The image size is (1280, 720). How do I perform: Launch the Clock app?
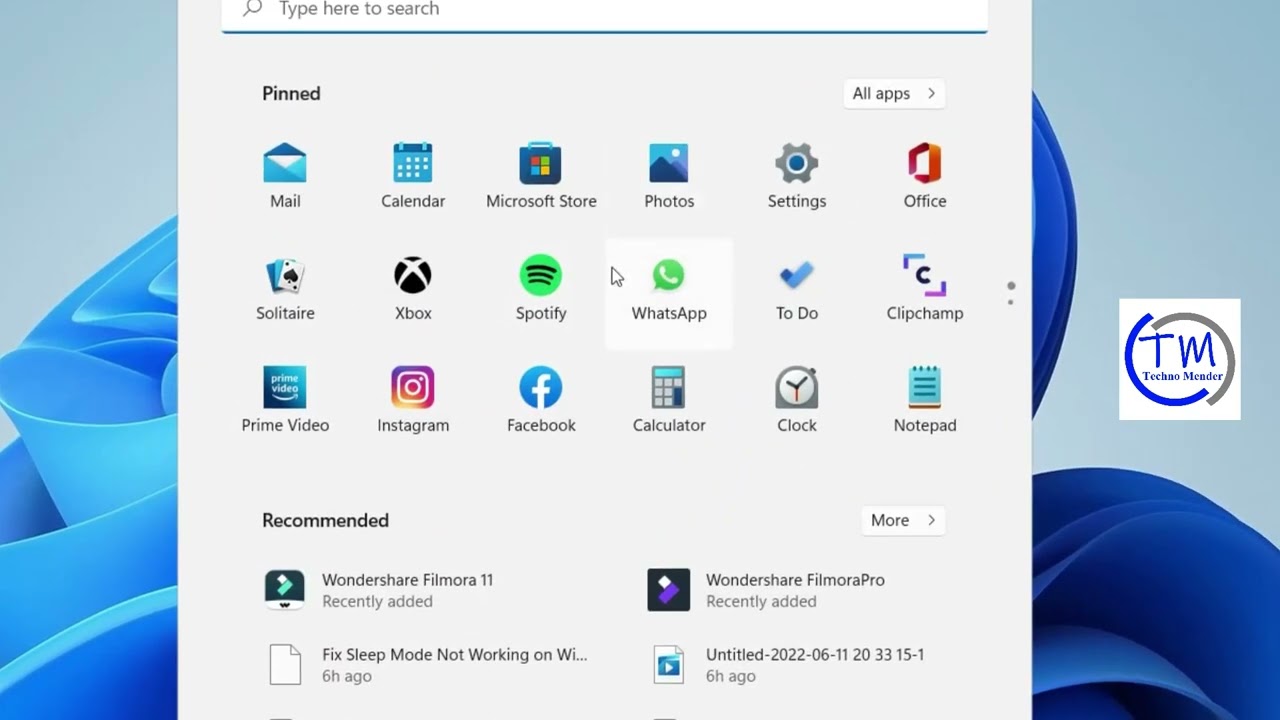(x=797, y=400)
